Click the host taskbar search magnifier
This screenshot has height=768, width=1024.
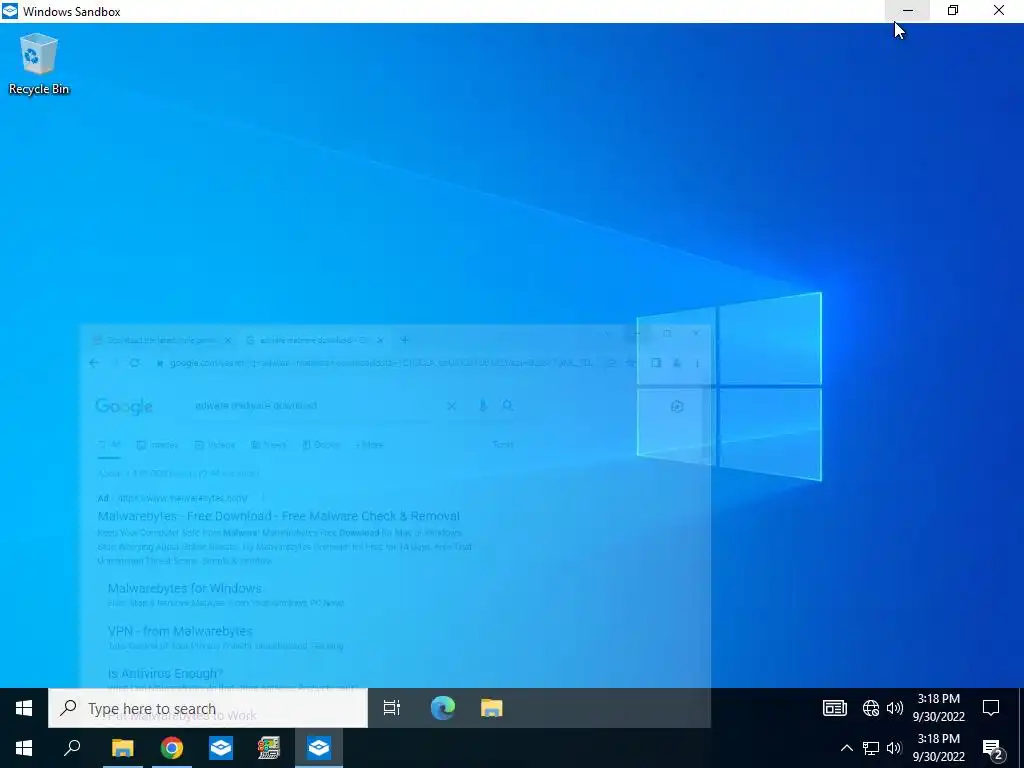pos(72,748)
